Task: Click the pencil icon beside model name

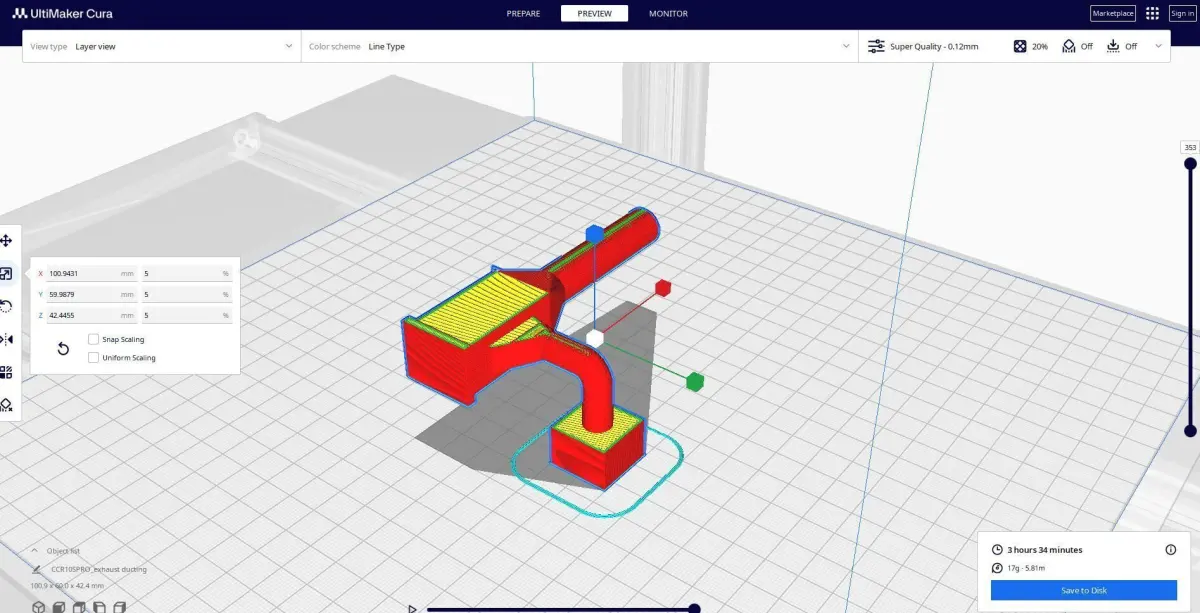Action: [37, 569]
